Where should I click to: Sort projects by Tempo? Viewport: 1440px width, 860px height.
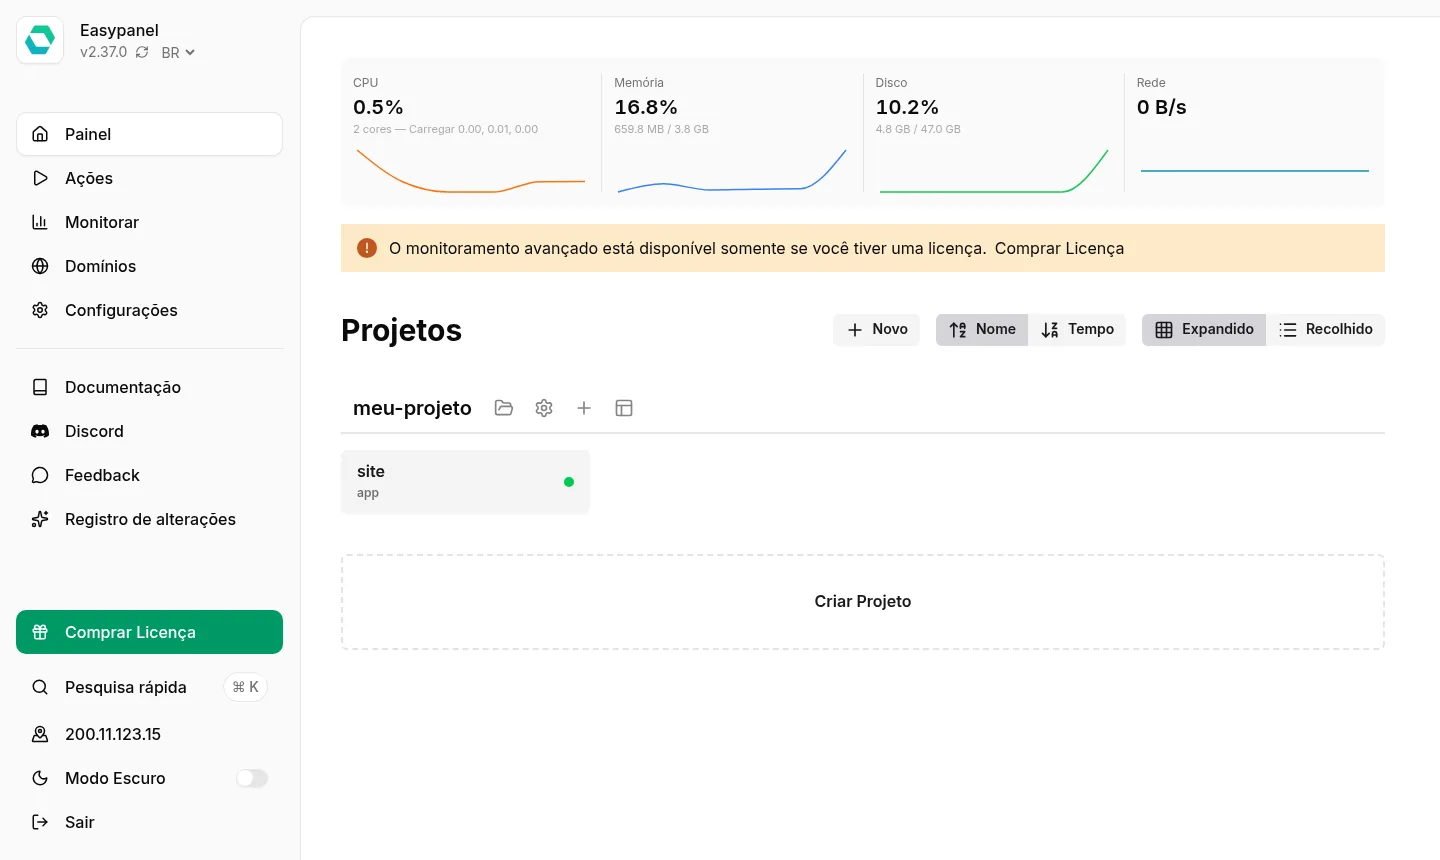coord(1077,330)
